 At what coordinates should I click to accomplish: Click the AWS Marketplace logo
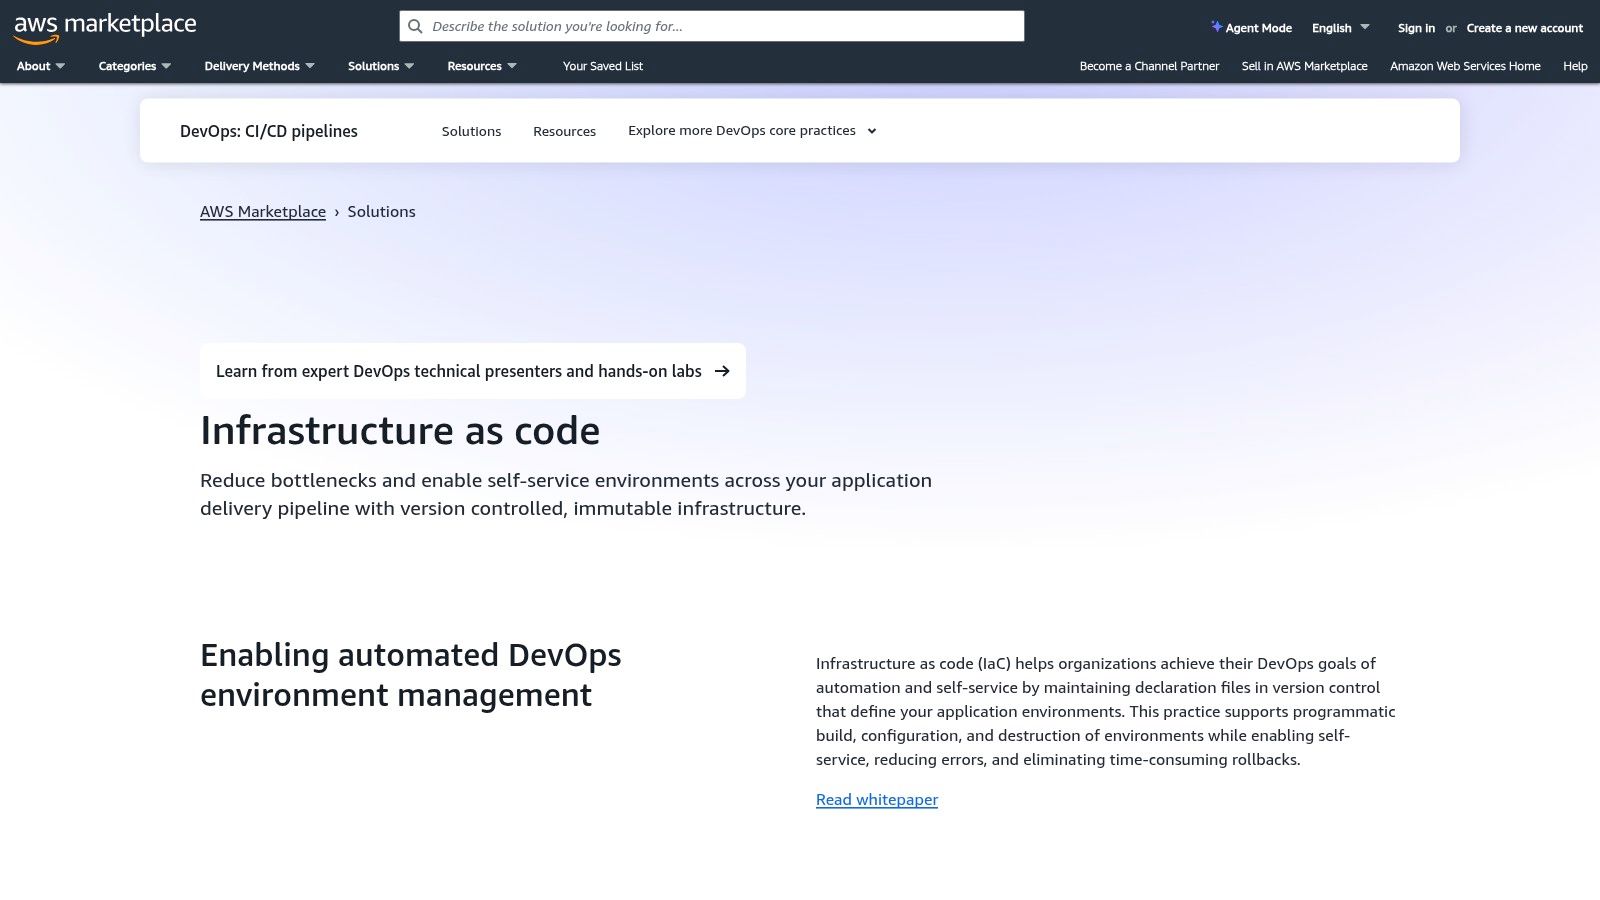click(x=104, y=25)
